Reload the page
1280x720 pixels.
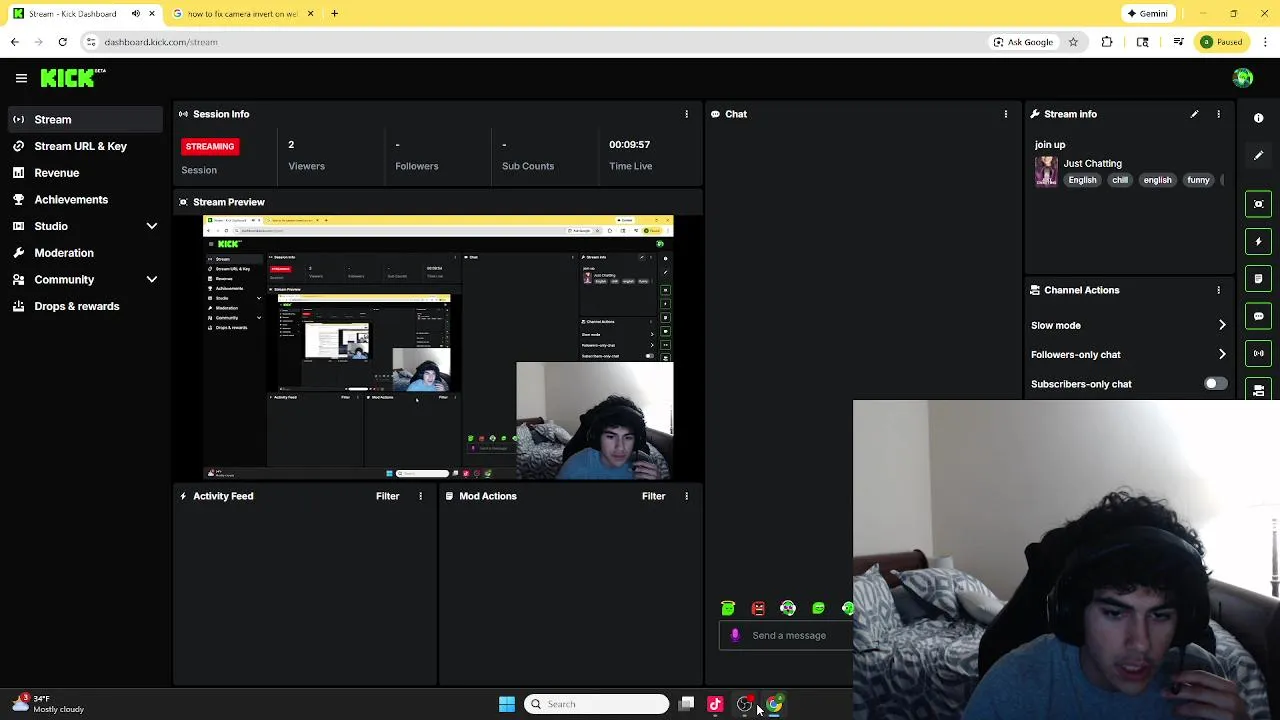62,42
